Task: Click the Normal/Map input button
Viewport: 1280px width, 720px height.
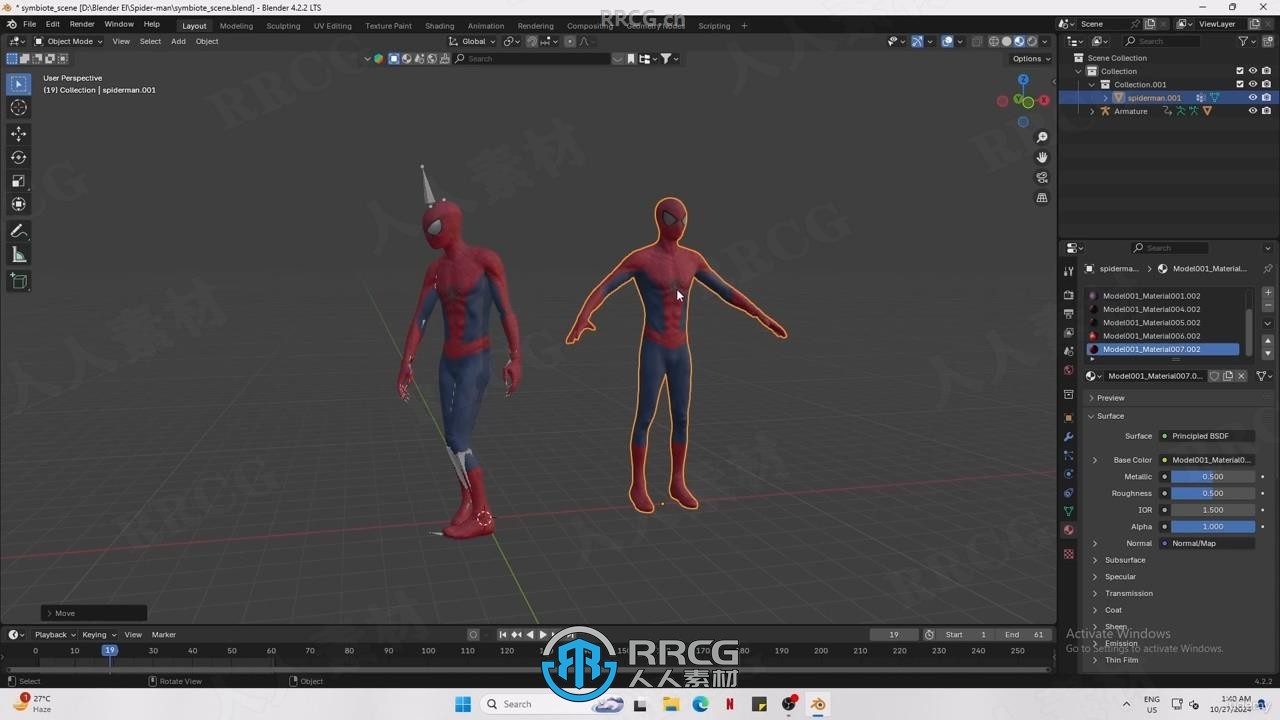Action: 1207,543
